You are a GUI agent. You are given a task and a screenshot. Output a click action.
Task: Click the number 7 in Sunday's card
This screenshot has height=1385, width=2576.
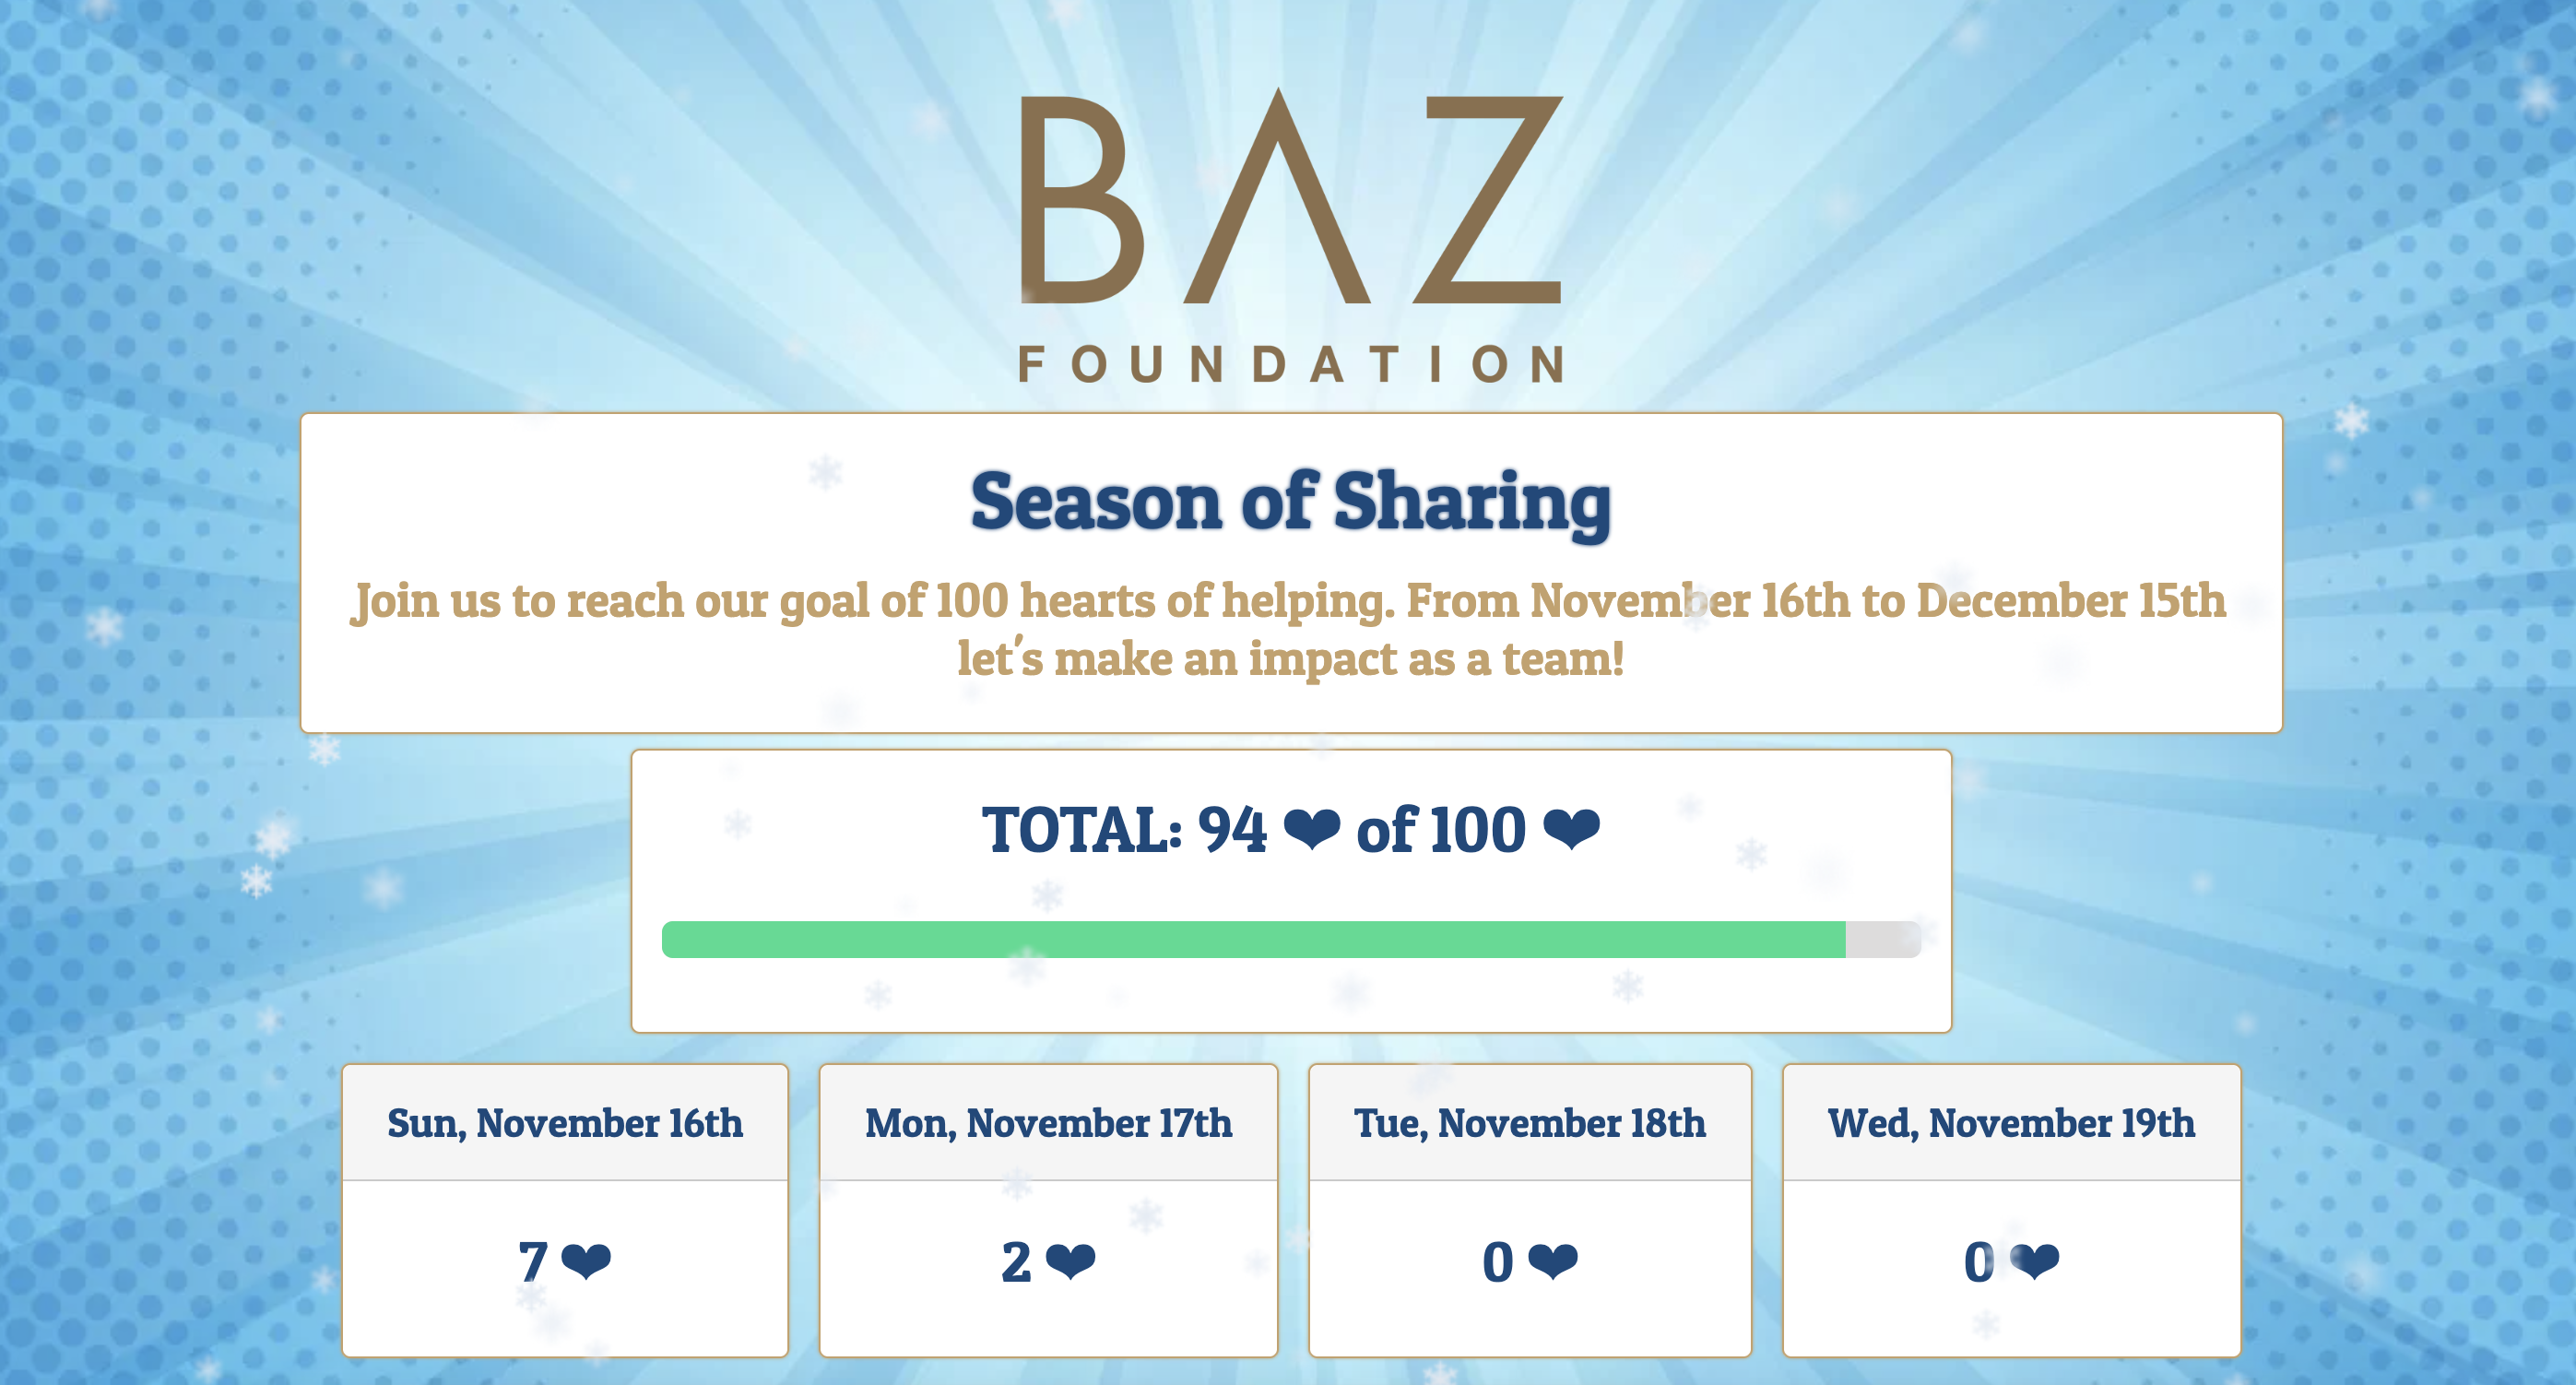(x=533, y=1261)
